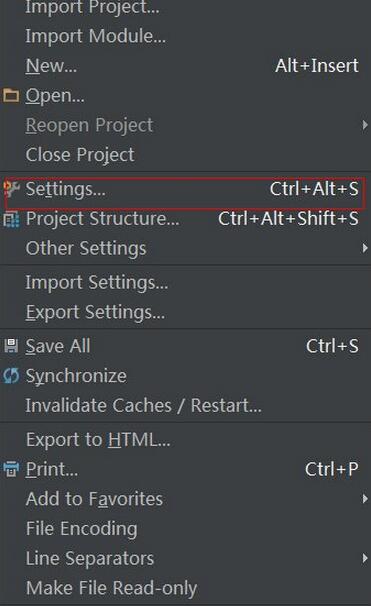371x606 pixels.
Task: Choose Export Settings entry
Action: pyautogui.click(x=95, y=312)
